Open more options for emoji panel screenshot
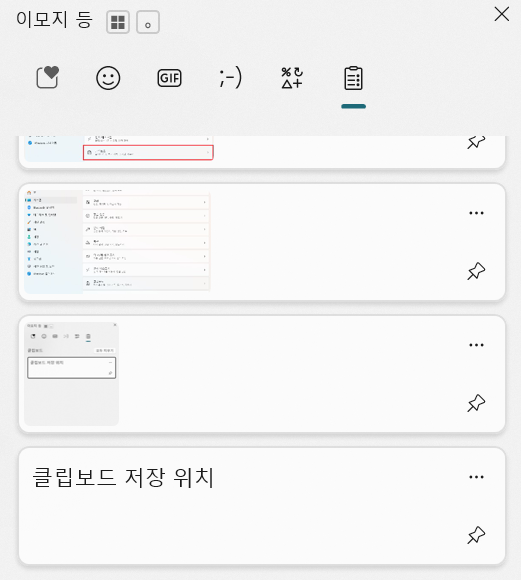The width and height of the screenshot is (521, 580). [x=476, y=345]
